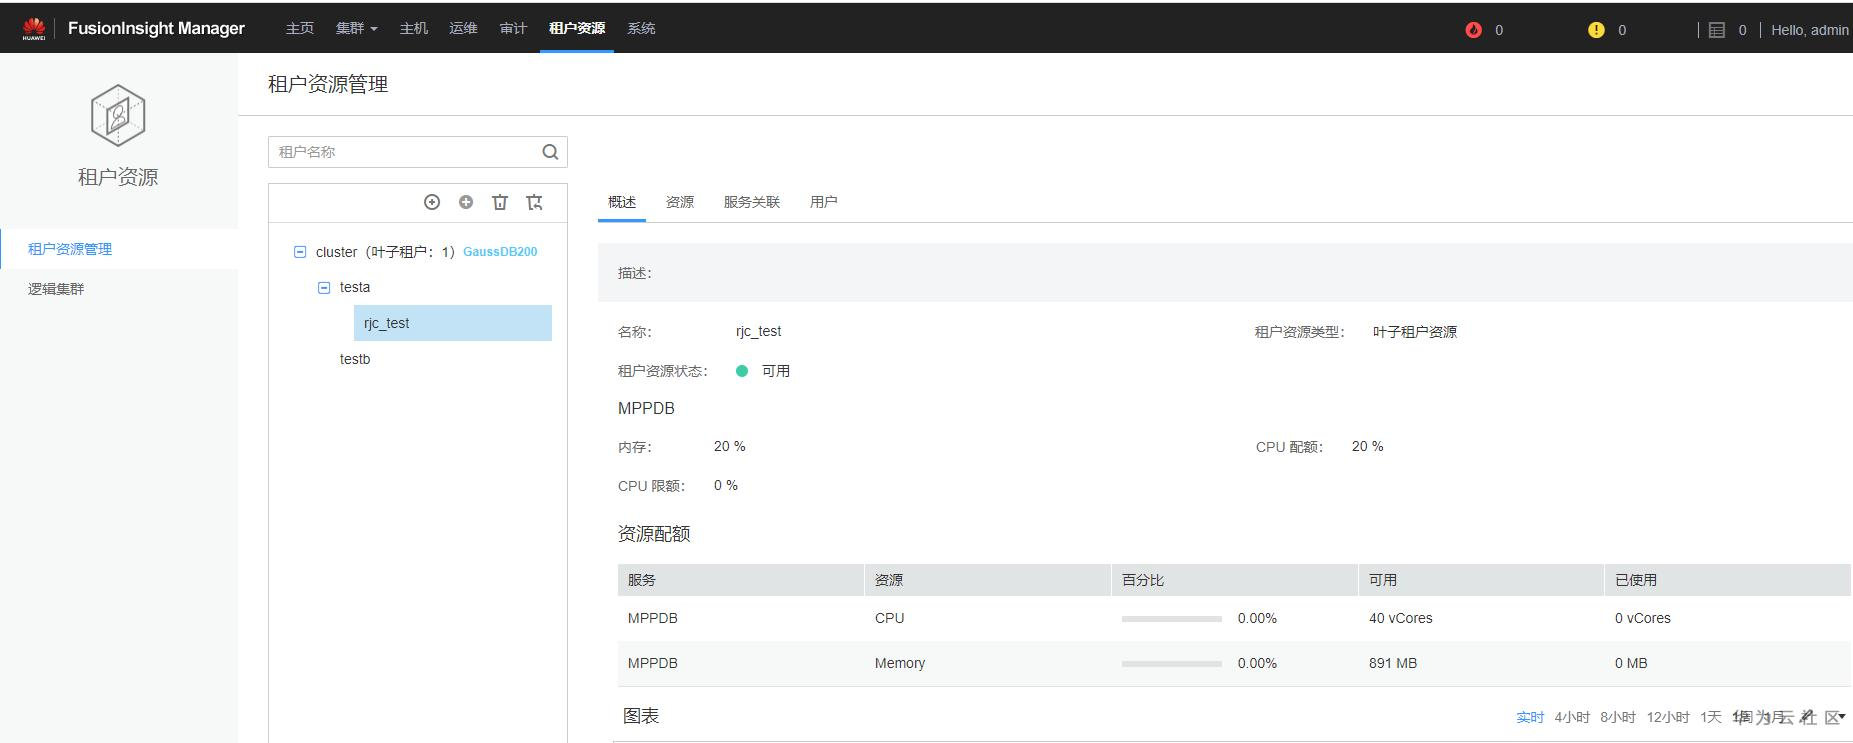Open 逻辑集群 in left sidebar

[56, 289]
